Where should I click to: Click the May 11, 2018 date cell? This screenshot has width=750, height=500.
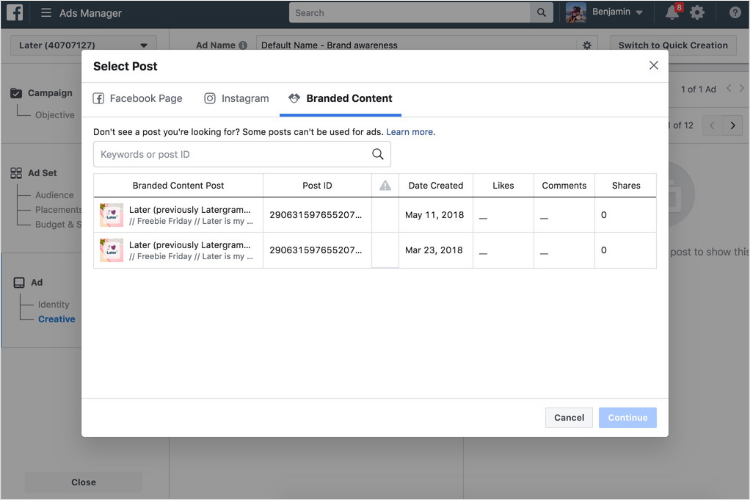click(434, 215)
